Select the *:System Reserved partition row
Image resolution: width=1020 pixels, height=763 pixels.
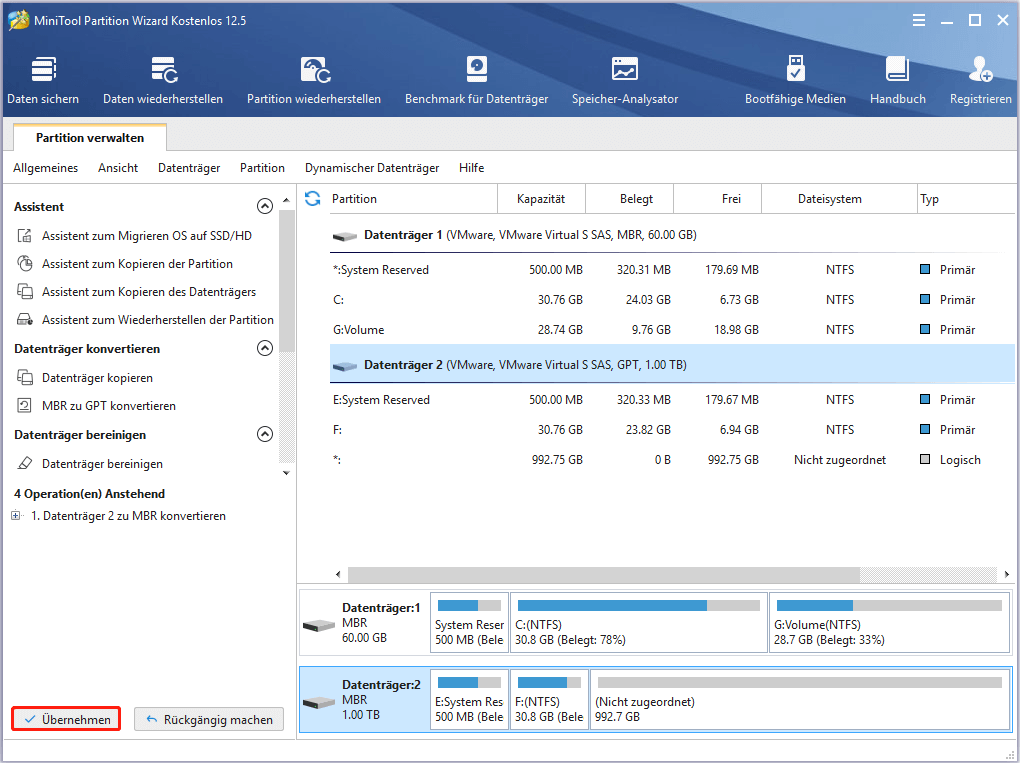pos(672,269)
